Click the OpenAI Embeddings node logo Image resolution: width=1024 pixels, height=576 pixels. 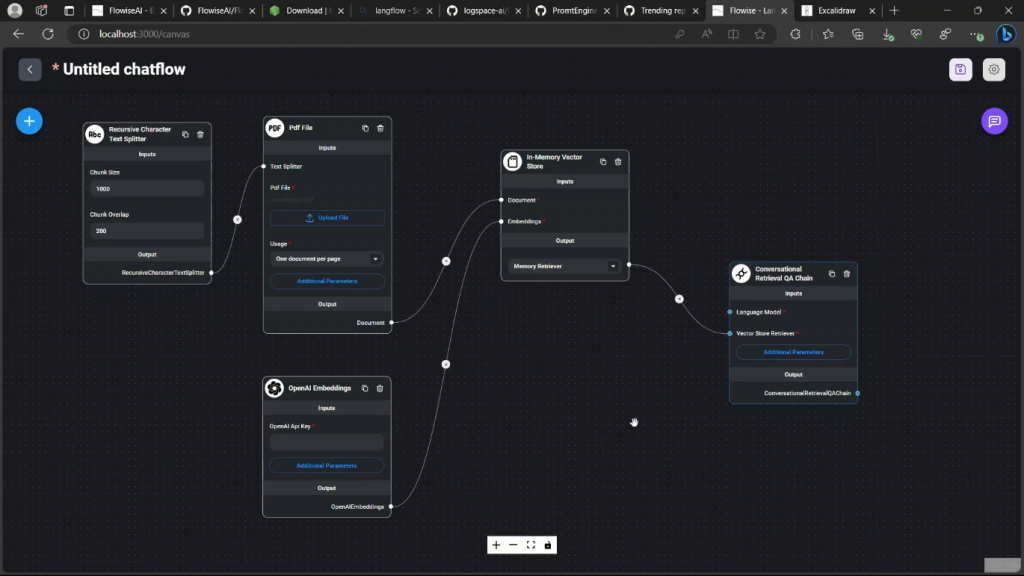point(274,388)
